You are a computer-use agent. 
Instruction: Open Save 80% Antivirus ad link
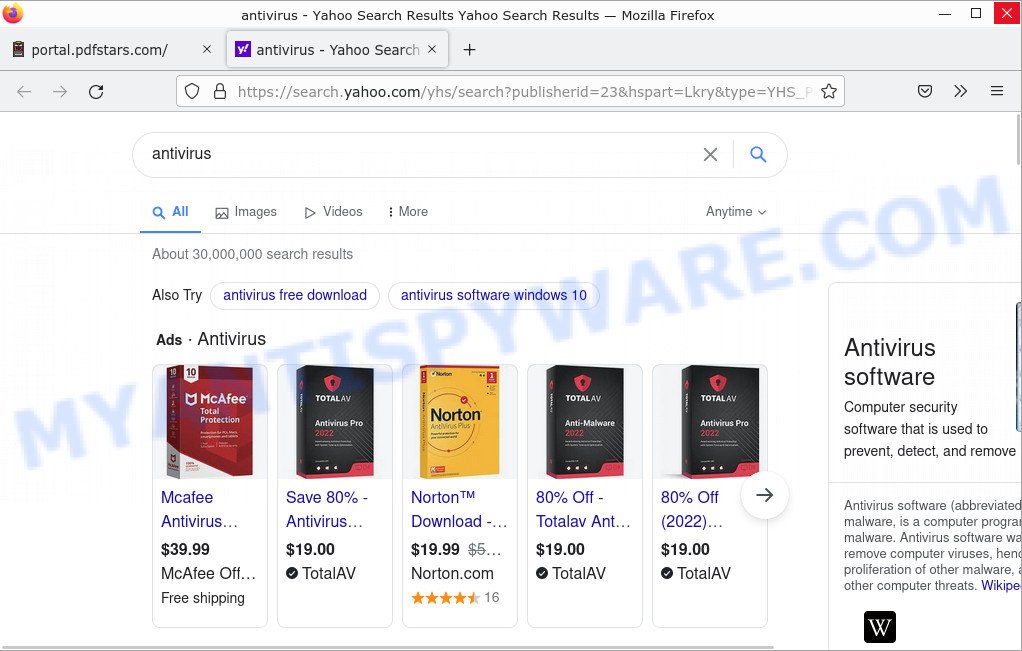pos(327,510)
